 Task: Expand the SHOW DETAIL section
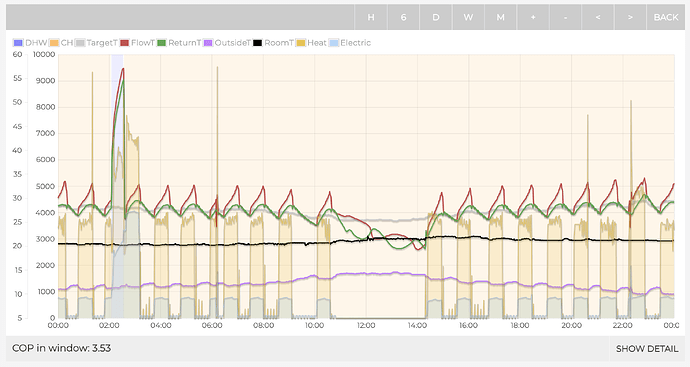click(647, 349)
